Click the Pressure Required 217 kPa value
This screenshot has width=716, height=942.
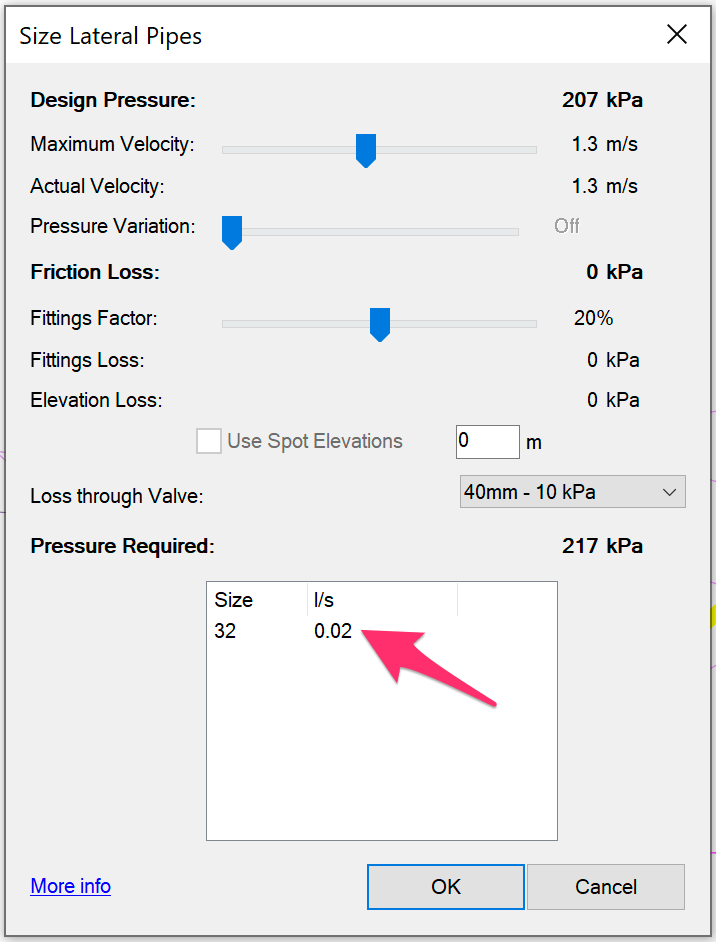click(x=602, y=546)
